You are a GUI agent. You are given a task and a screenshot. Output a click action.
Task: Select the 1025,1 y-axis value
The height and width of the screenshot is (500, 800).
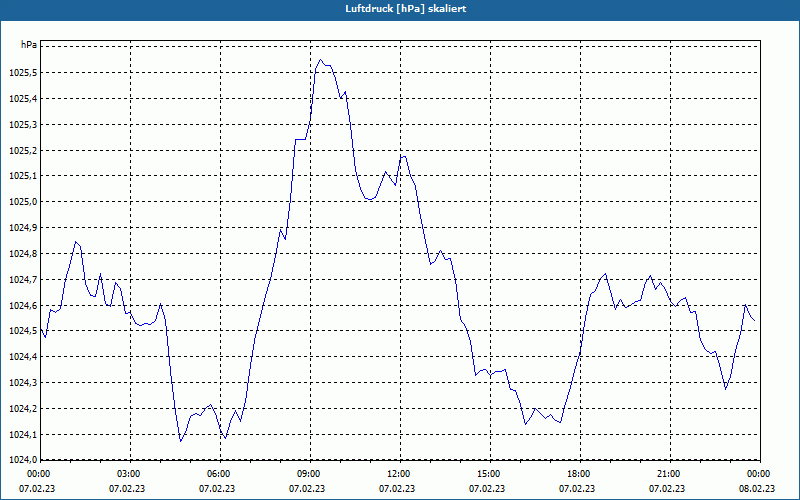[23, 176]
